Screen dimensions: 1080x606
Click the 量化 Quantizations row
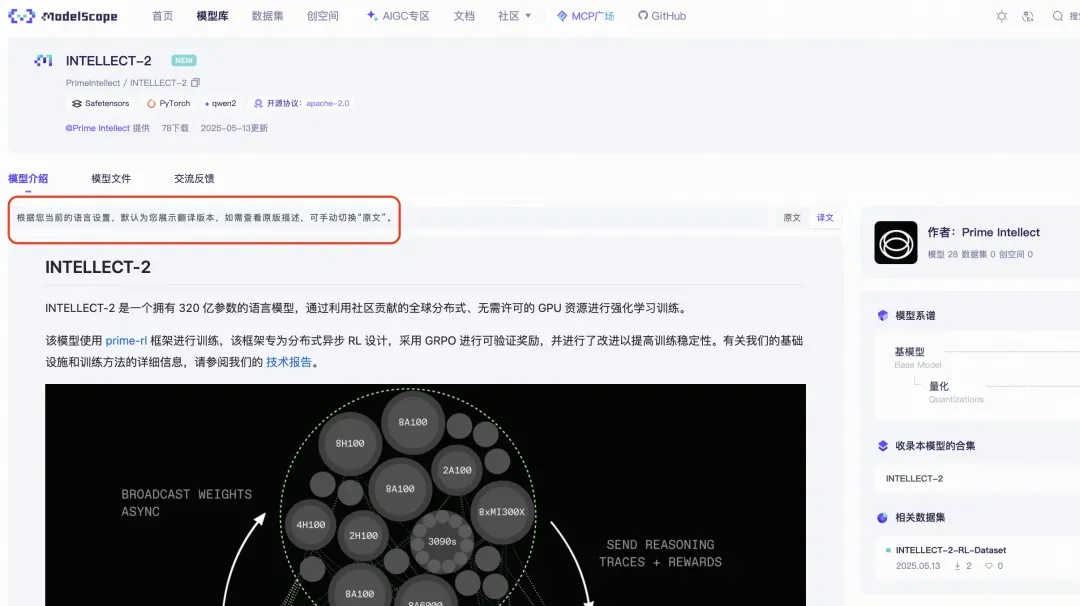1004,392
